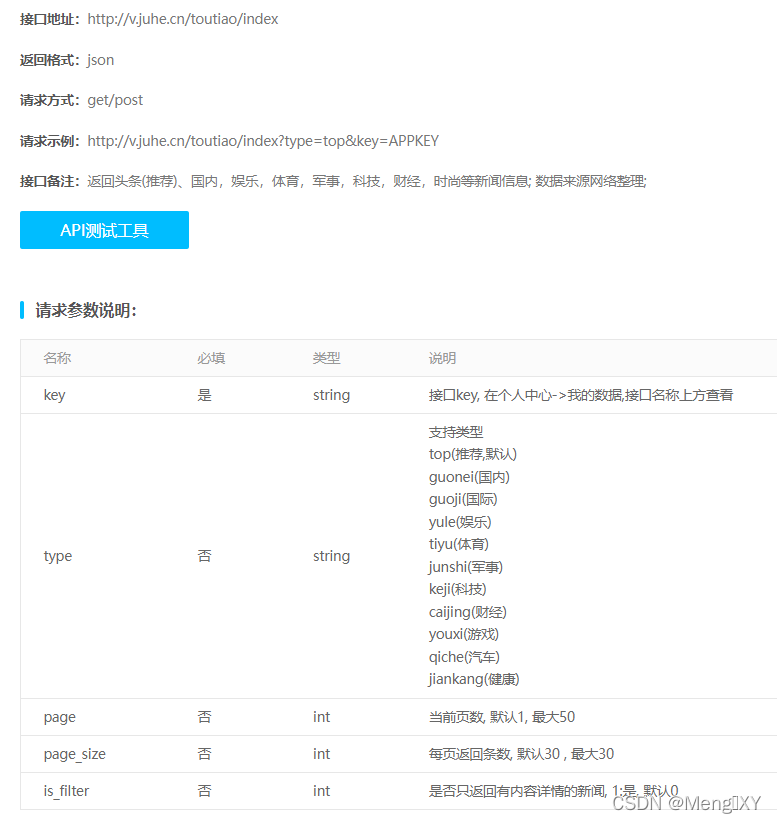Click the top(推荐,默认) type option
The height and width of the screenshot is (823, 777).
click(473, 455)
